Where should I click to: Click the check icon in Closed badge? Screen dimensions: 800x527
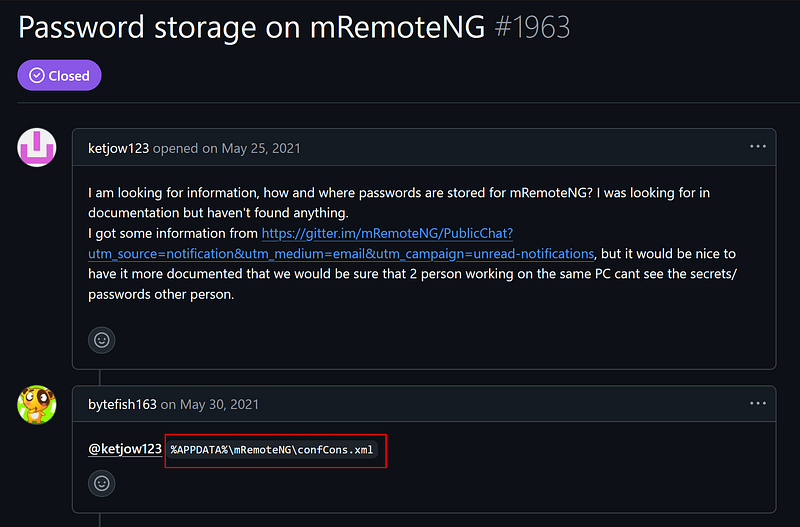[x=37, y=75]
